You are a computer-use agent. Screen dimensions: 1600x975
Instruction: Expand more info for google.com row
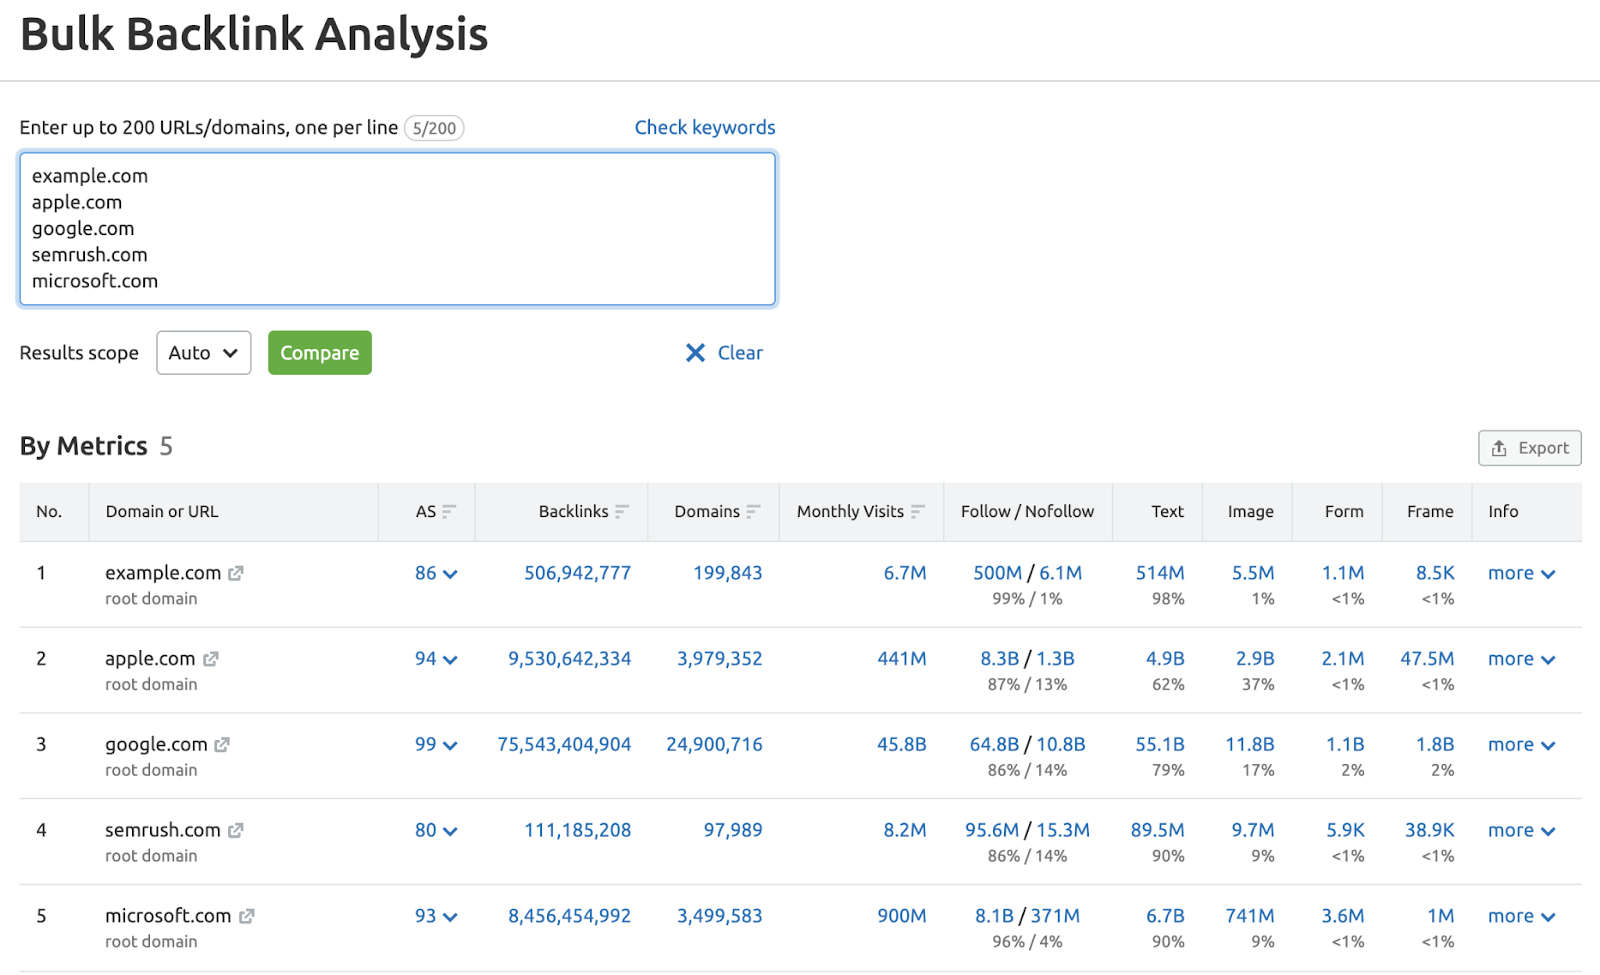pos(1522,745)
